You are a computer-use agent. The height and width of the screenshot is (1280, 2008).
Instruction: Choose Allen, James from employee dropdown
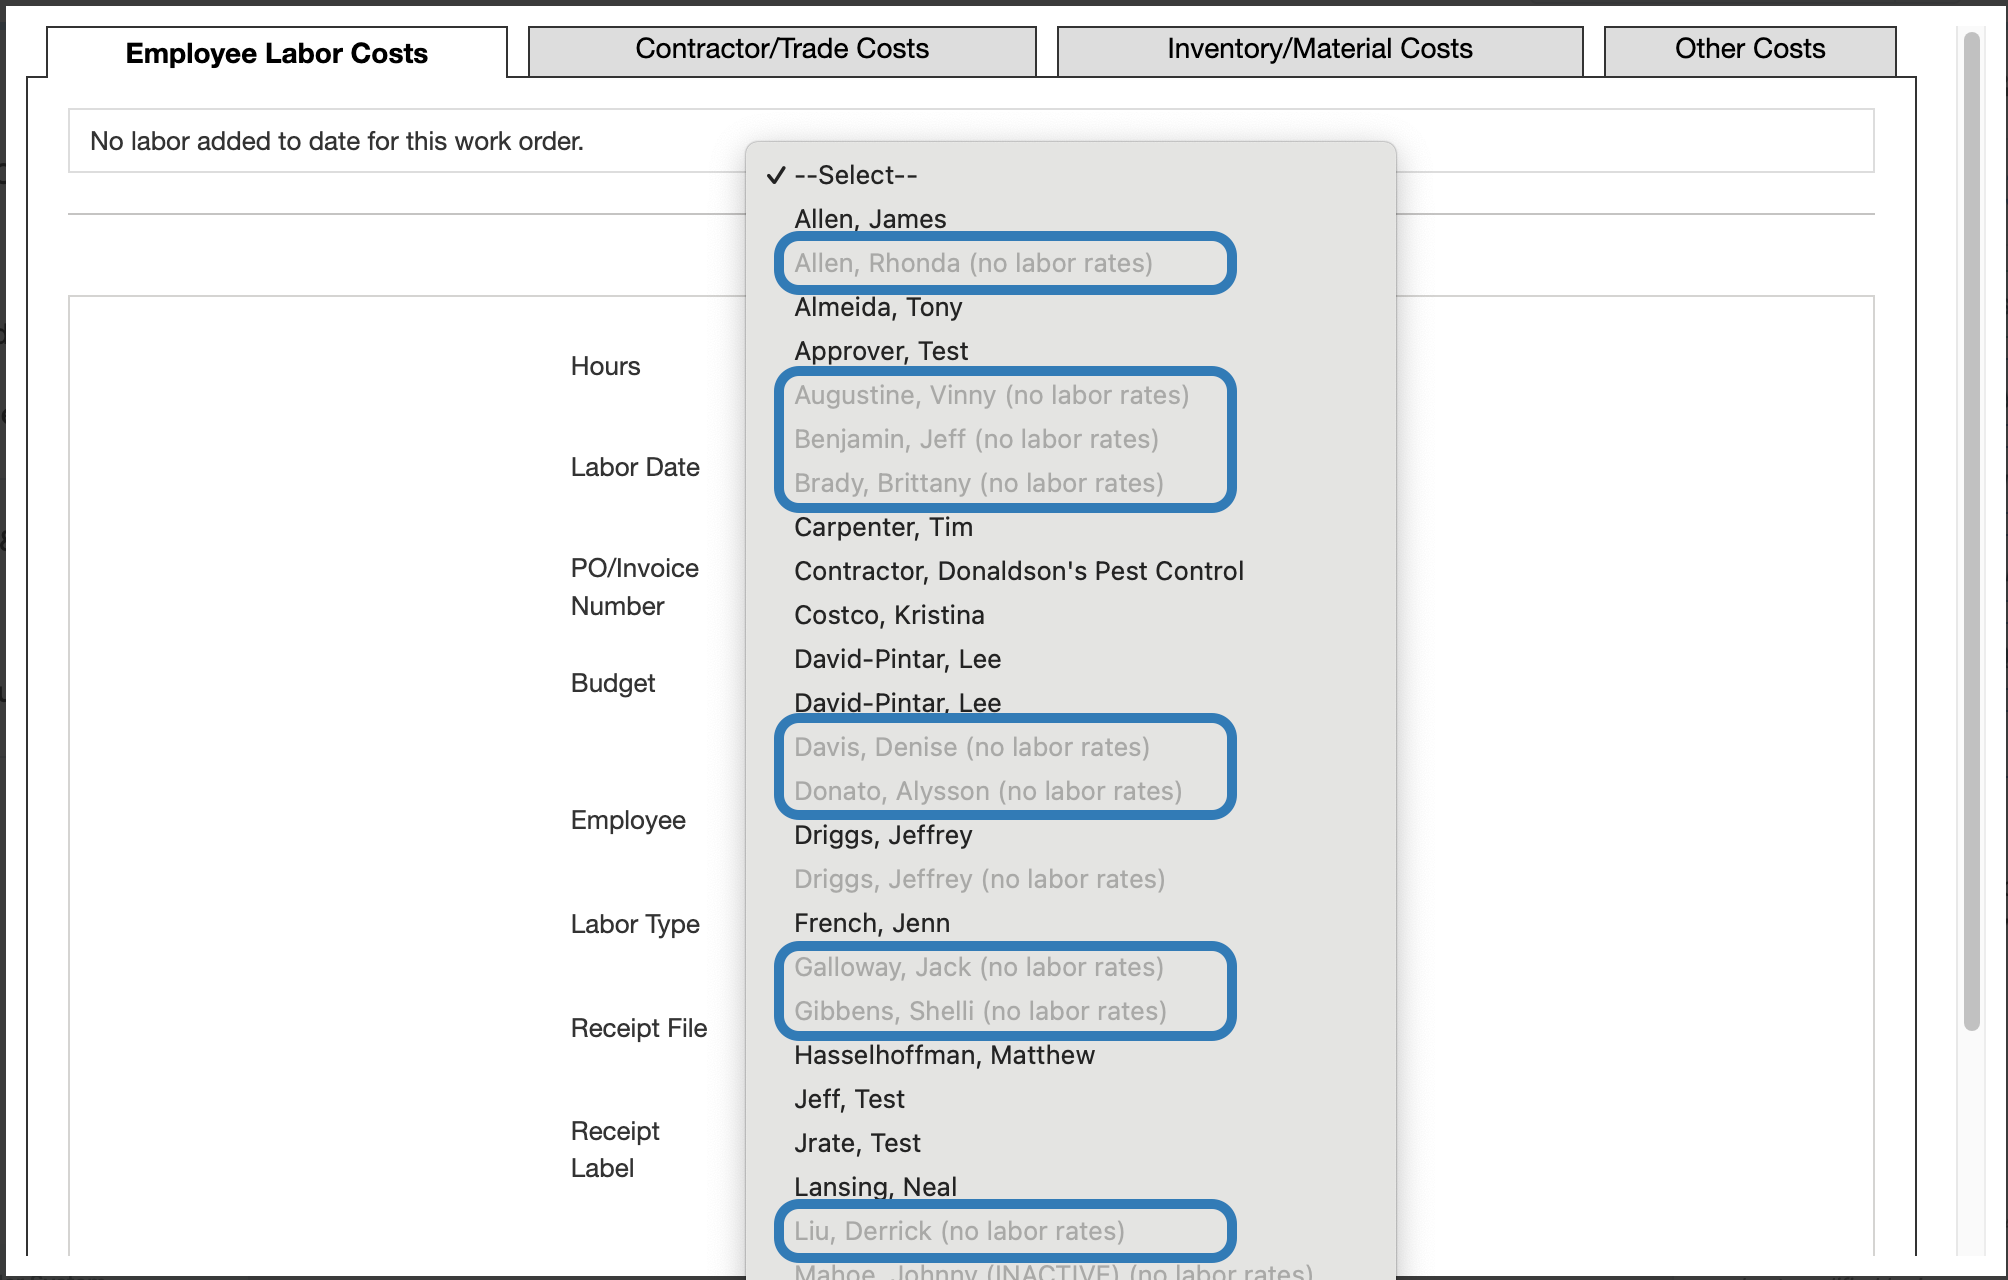click(870, 219)
